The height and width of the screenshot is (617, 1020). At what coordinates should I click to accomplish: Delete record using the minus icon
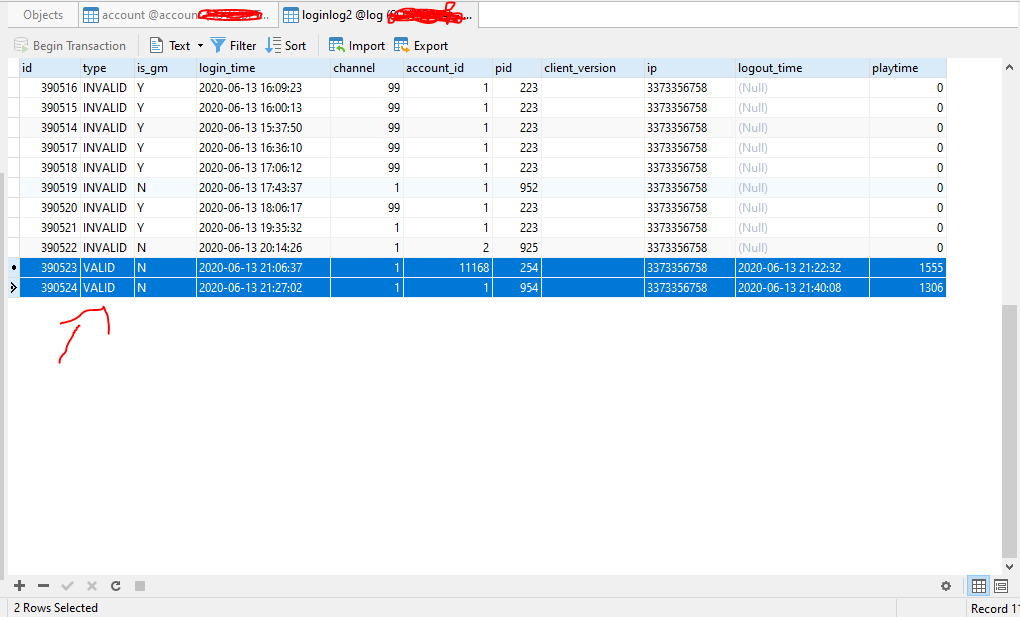44,586
